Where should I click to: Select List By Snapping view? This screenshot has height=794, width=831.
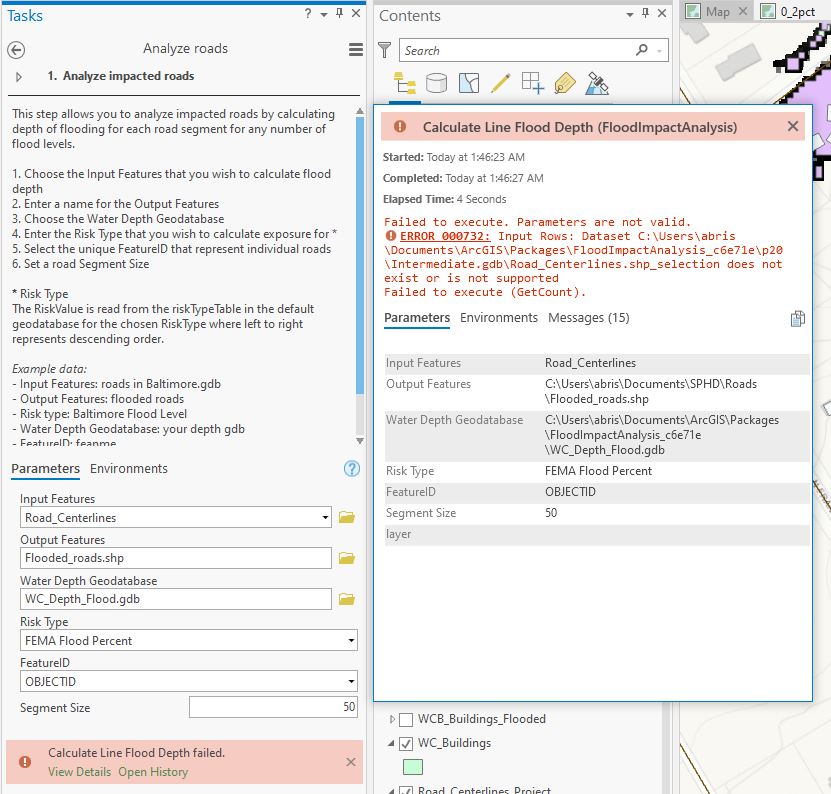pyautogui.click(x=531, y=83)
